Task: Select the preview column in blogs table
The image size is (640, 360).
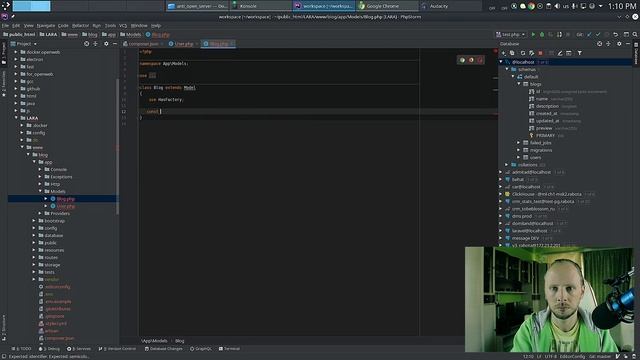Action: [544, 128]
